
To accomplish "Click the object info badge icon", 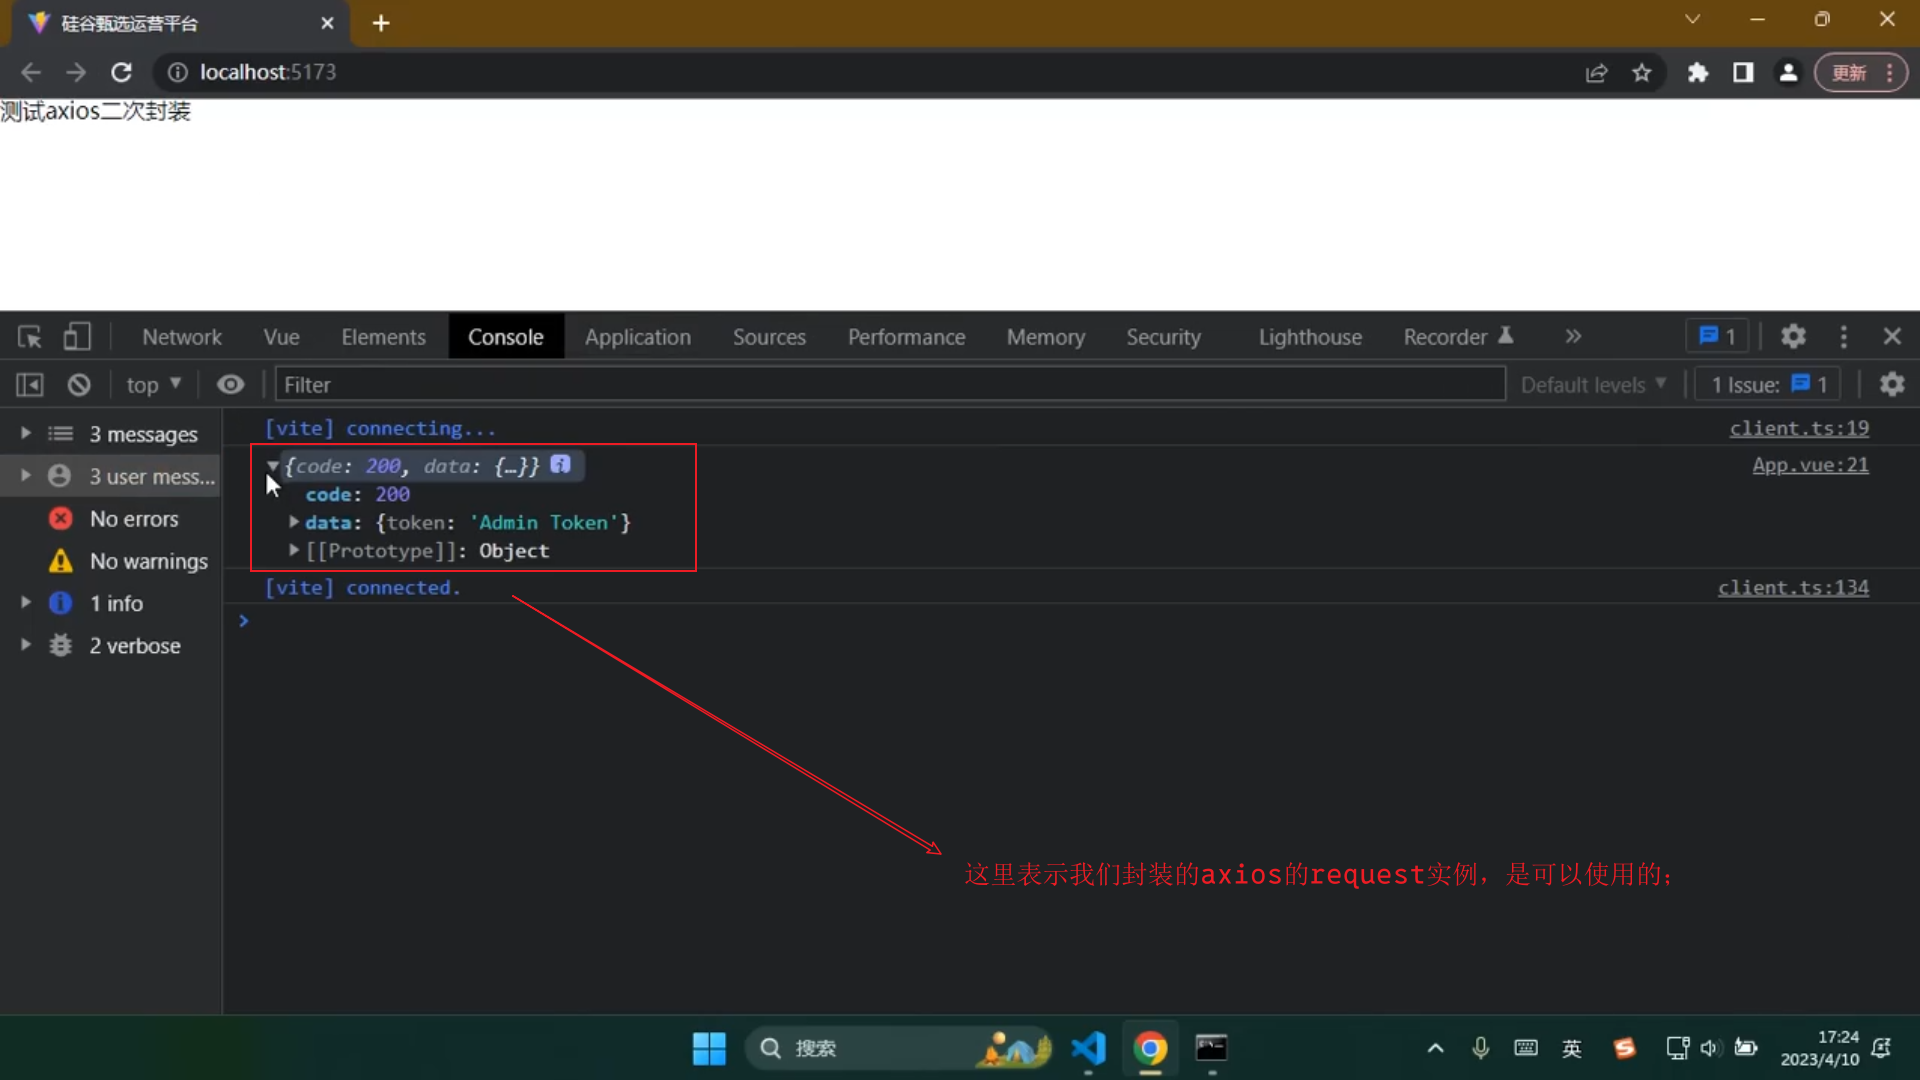I will (560, 465).
